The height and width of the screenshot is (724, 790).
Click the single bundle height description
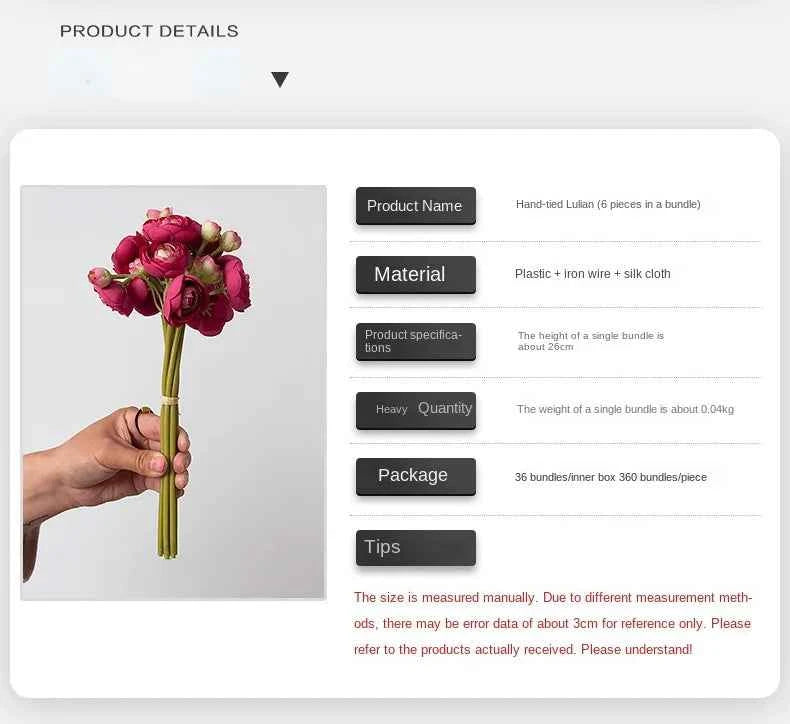[x=590, y=341]
